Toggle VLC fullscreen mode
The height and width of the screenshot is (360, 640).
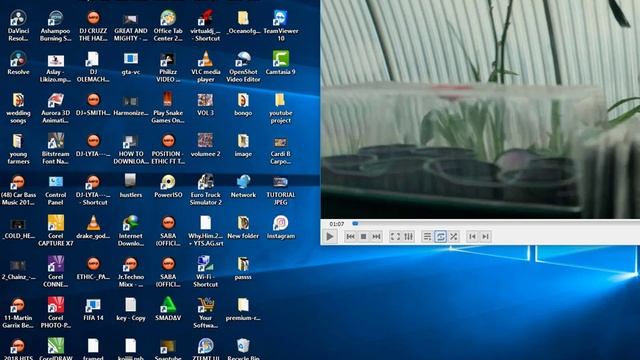point(395,236)
